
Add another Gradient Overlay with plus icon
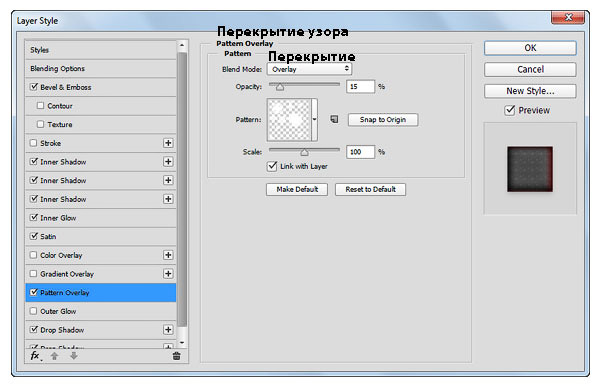point(168,274)
